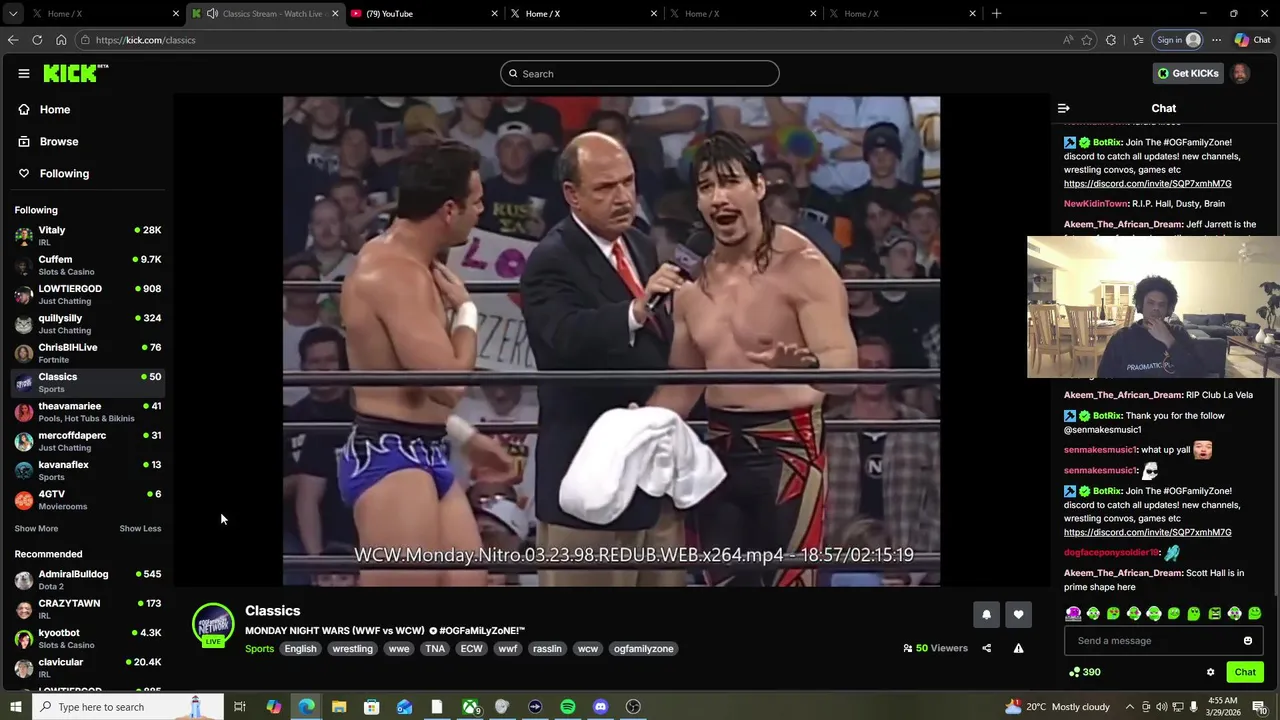Open Discord from the taskbar
The image size is (1280, 720).
600,707
